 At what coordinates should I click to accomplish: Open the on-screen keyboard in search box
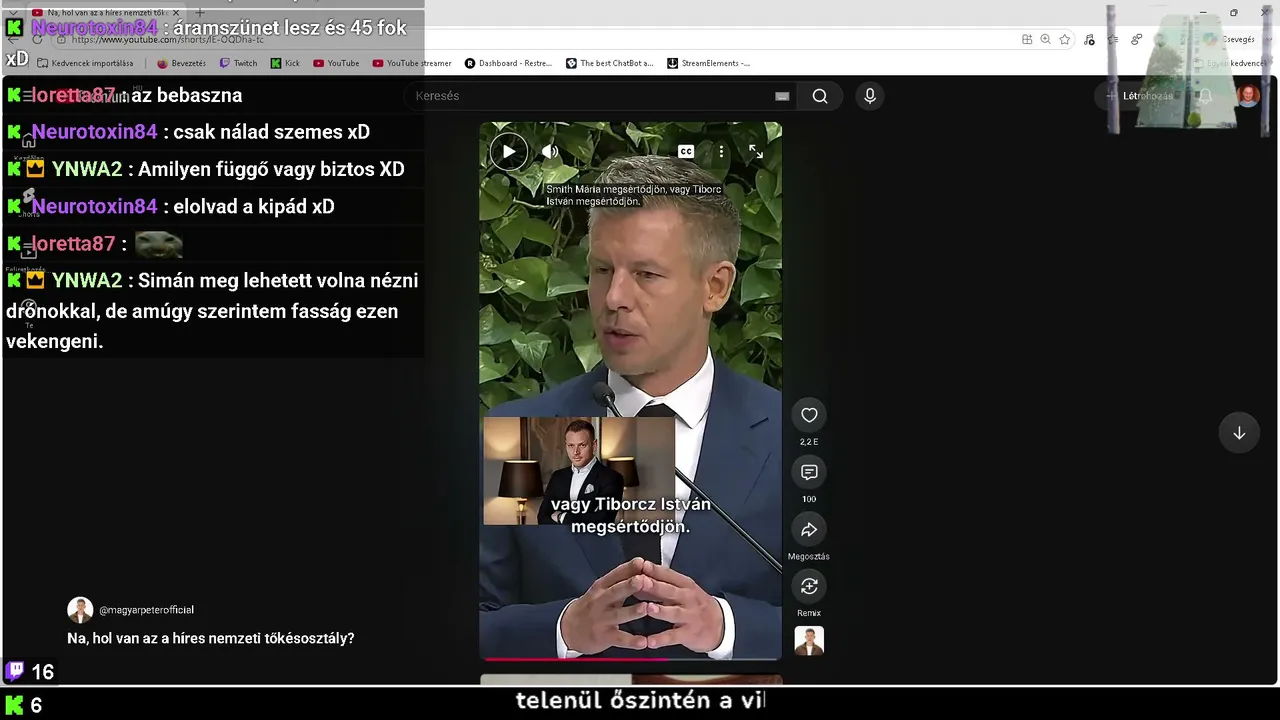click(782, 96)
